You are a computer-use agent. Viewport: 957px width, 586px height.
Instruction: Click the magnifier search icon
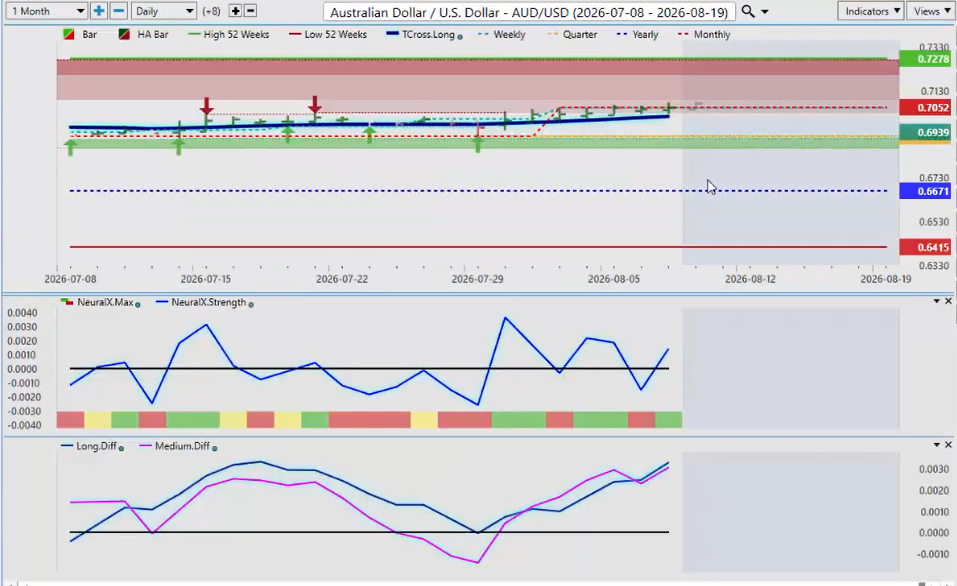748,11
